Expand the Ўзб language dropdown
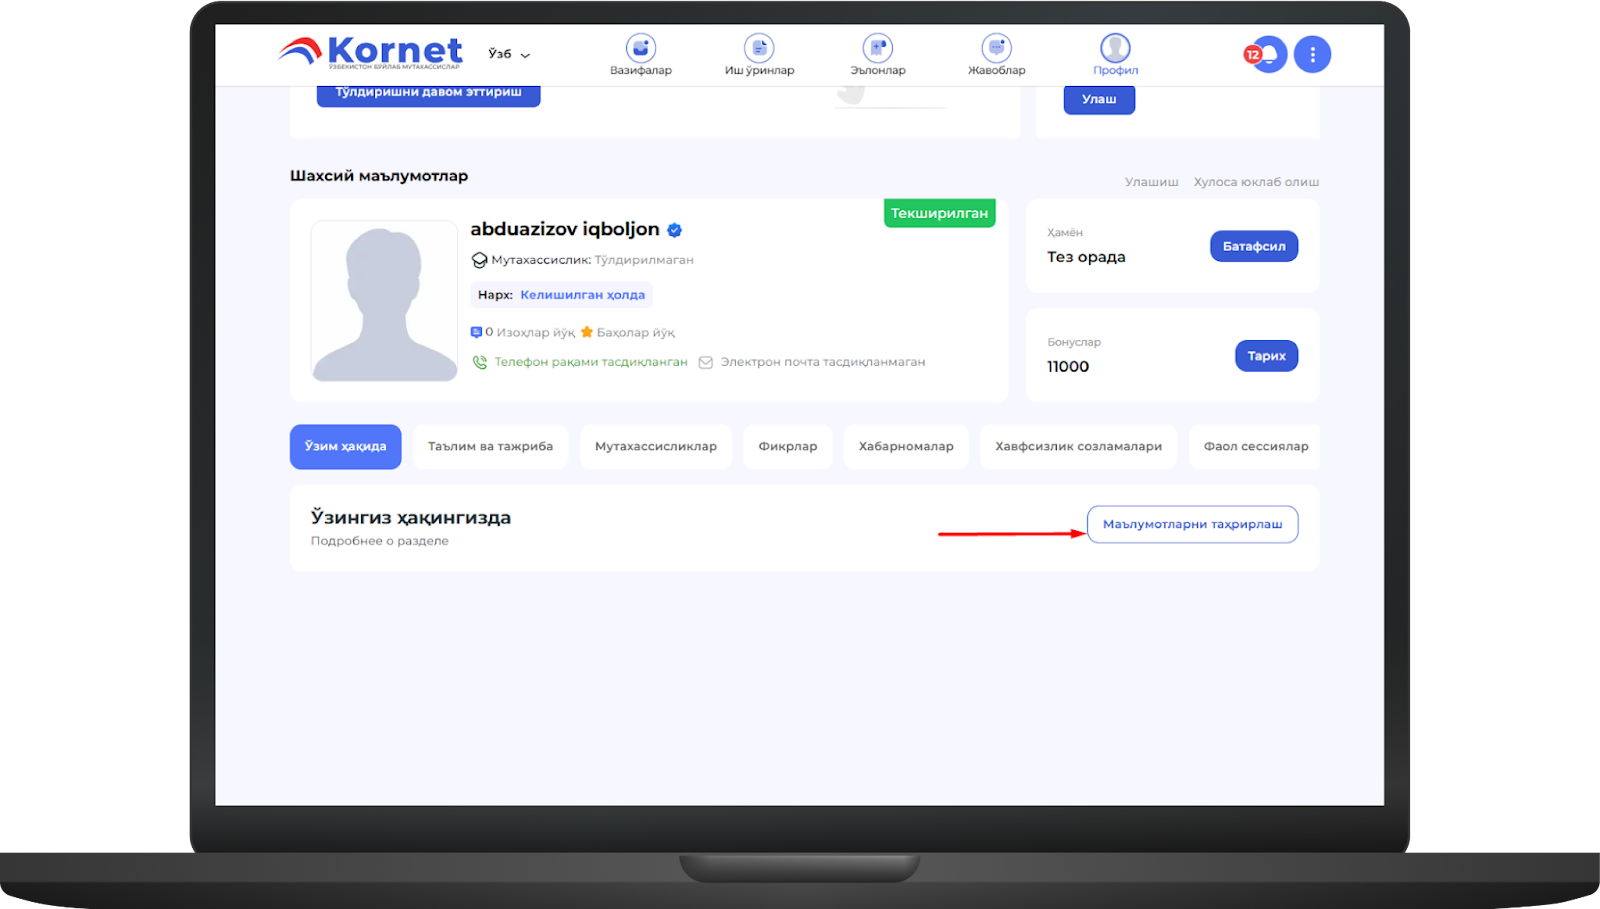This screenshot has width=1600, height=909. tap(509, 54)
